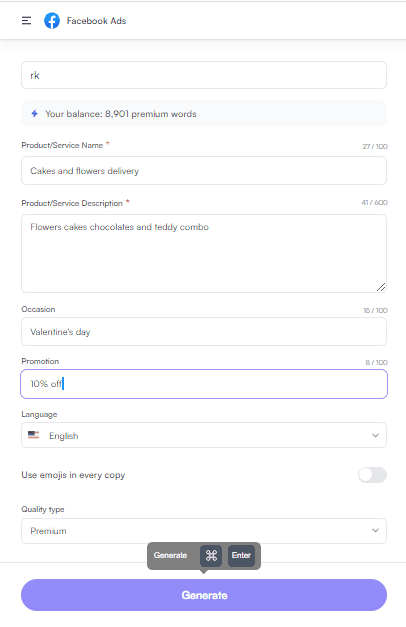Click the balance premium words banner
The image size is (406, 627).
click(x=204, y=114)
